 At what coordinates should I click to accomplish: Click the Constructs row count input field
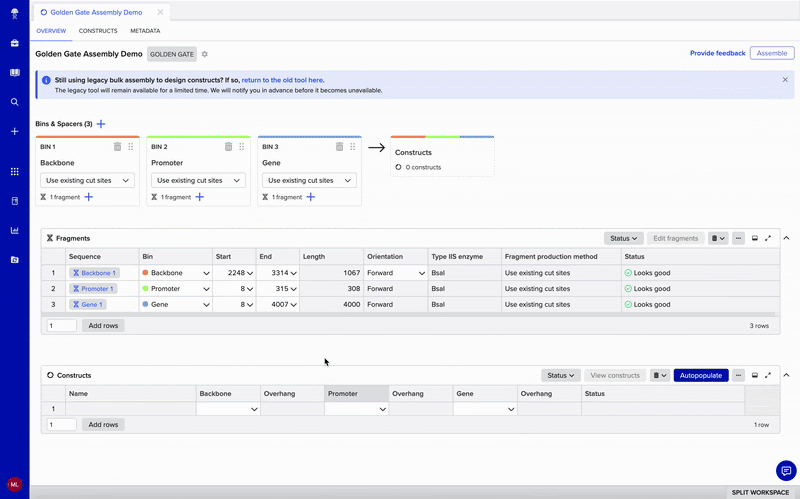click(x=61, y=424)
